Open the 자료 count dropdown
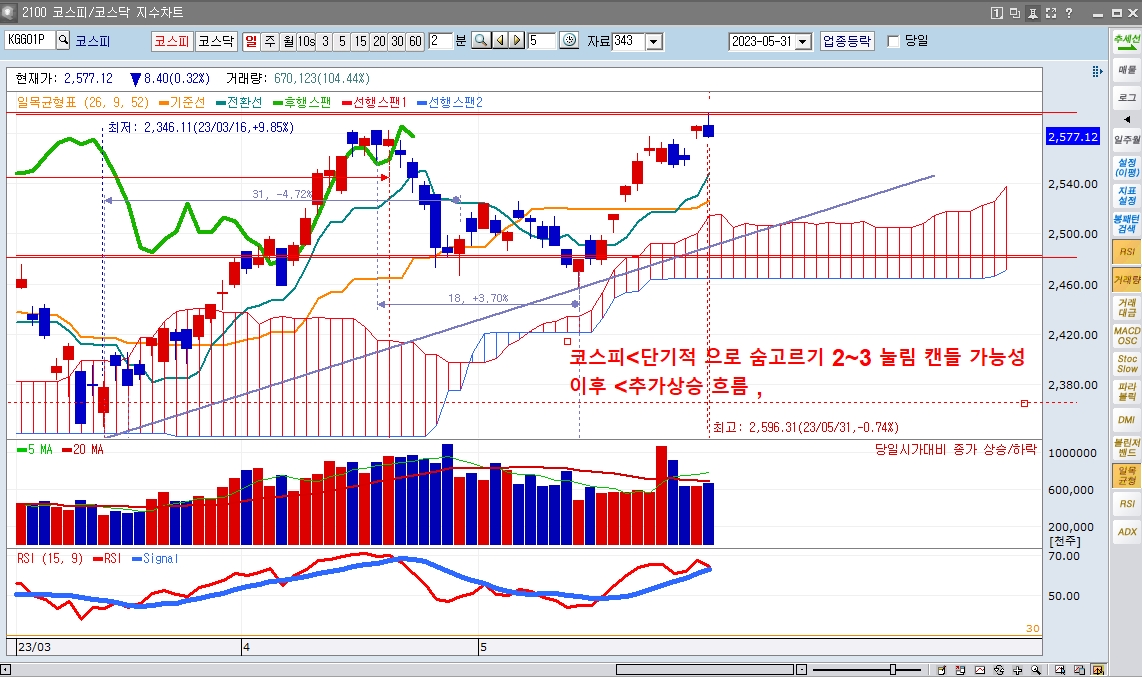This screenshot has height=678, width=1142. 654,41
